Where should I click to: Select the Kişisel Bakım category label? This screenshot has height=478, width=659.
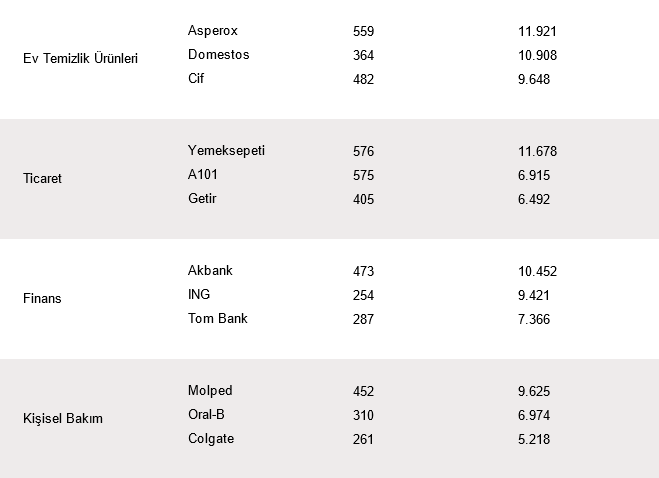pos(63,419)
